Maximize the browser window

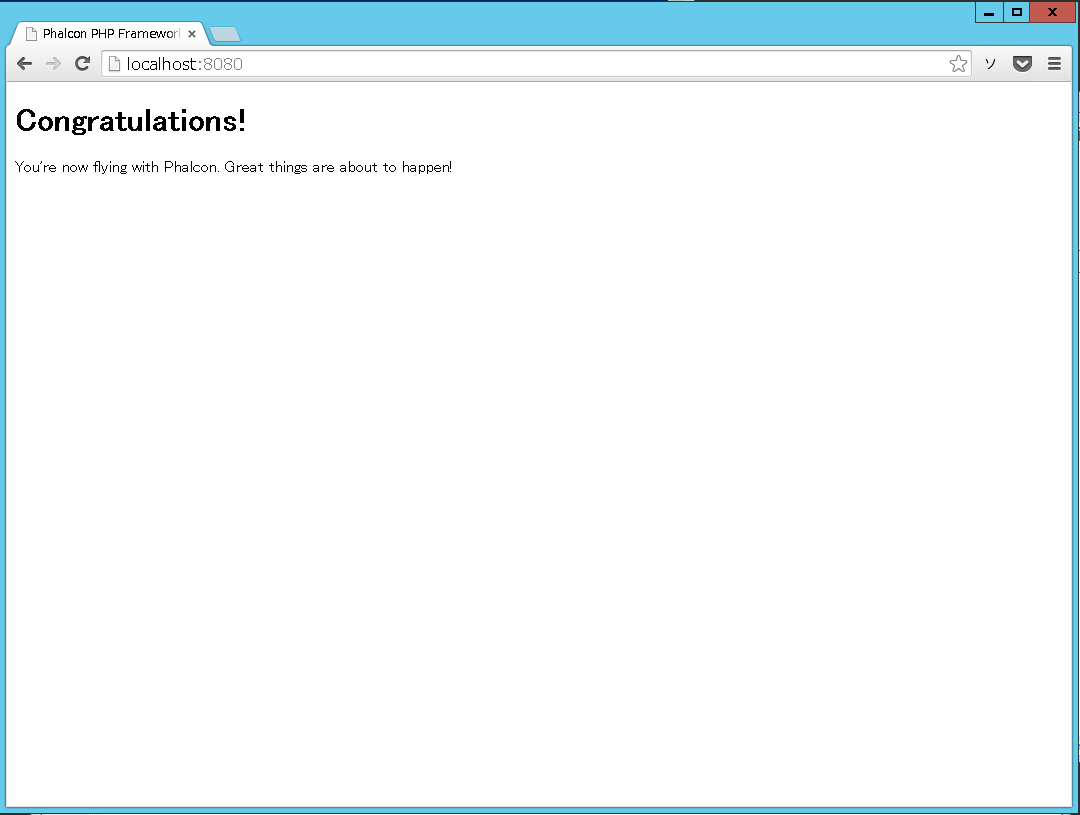click(1017, 12)
